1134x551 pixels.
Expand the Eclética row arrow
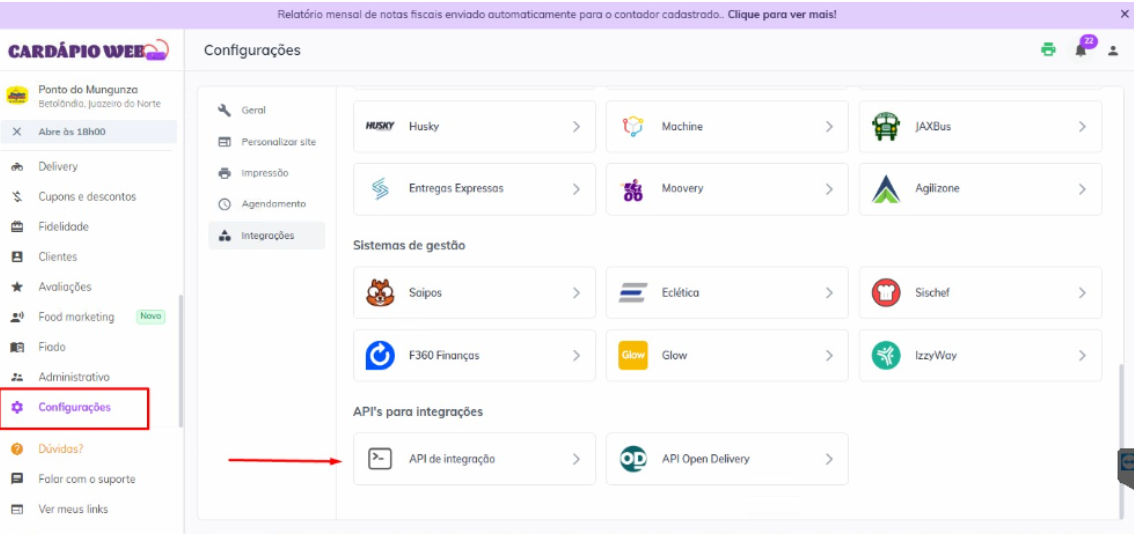coord(829,293)
